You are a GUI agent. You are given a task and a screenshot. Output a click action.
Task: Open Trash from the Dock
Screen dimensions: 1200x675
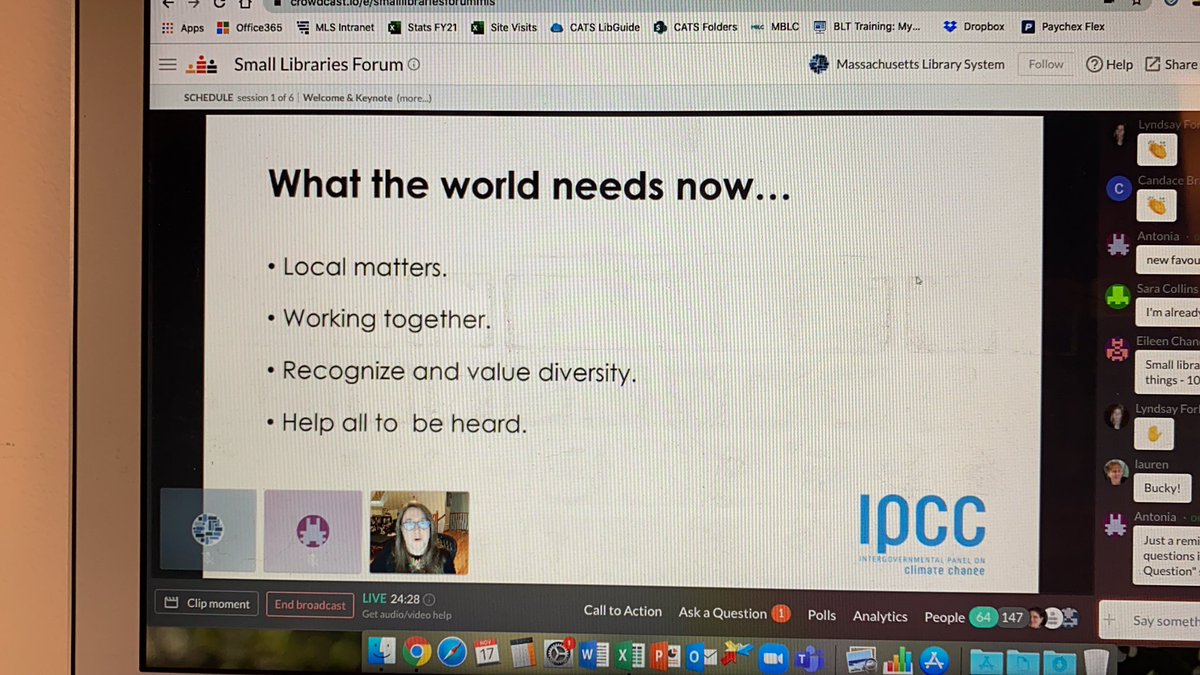(x=1097, y=660)
